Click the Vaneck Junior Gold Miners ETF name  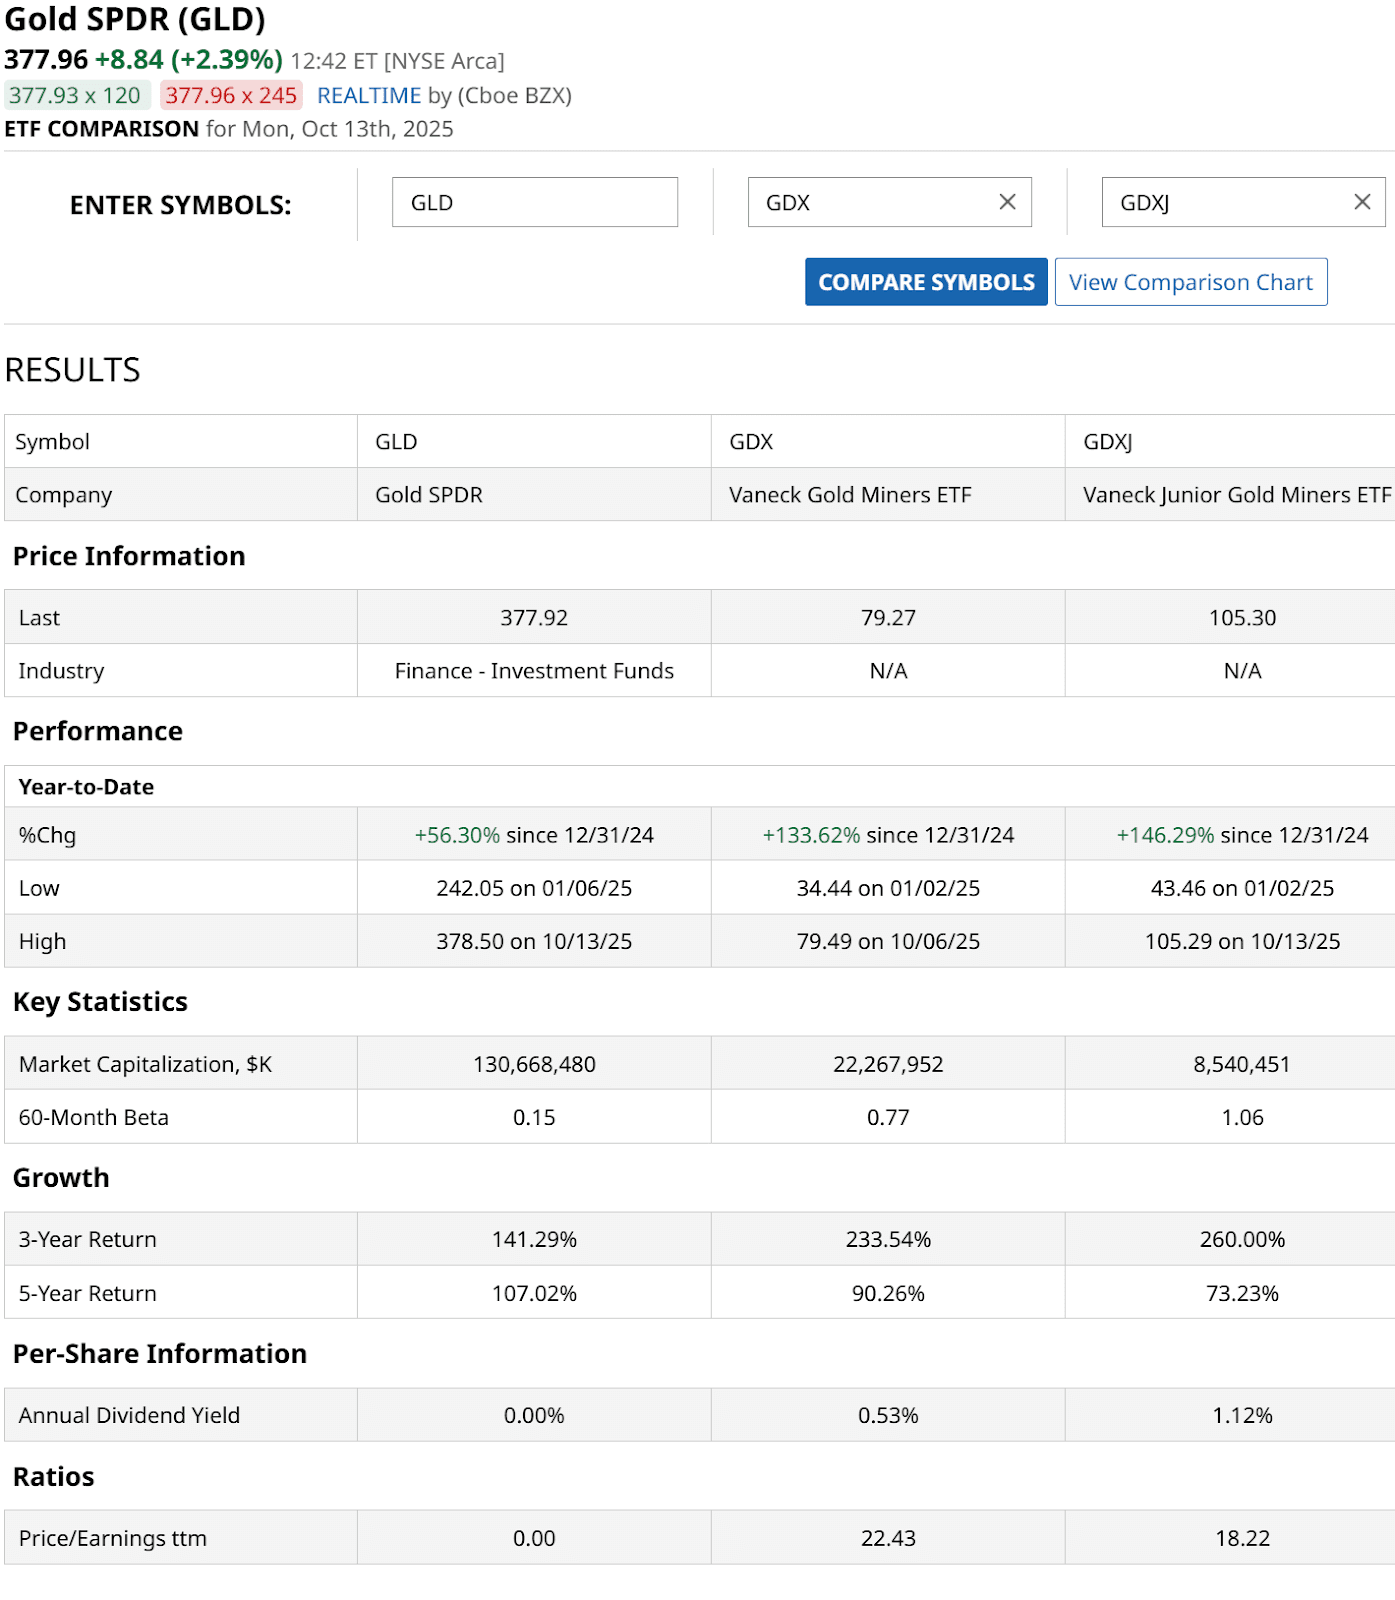(x=1236, y=495)
